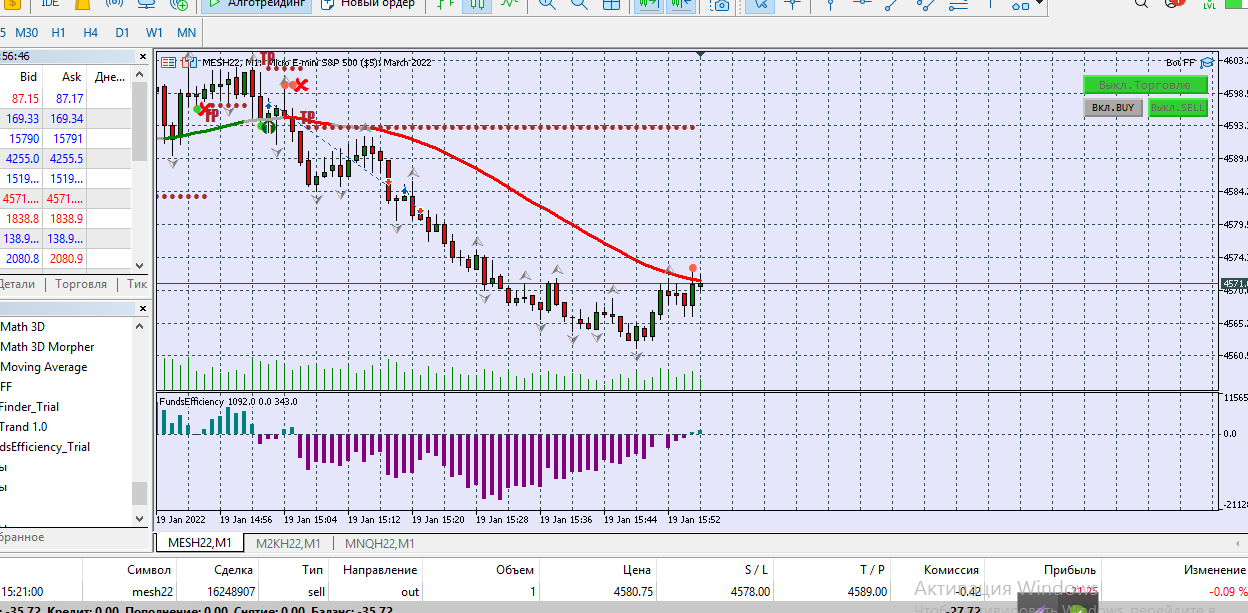
Task: Switch timeframe to M30
Action: click(x=26, y=33)
